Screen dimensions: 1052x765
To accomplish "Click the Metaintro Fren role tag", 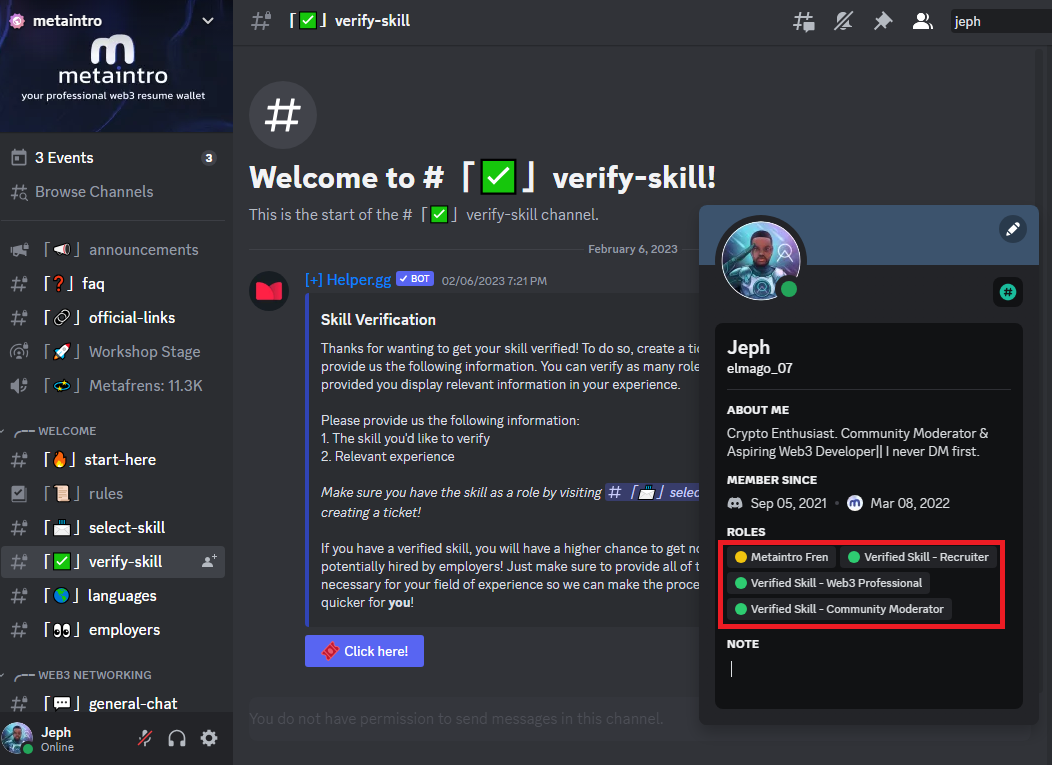I will click(782, 557).
